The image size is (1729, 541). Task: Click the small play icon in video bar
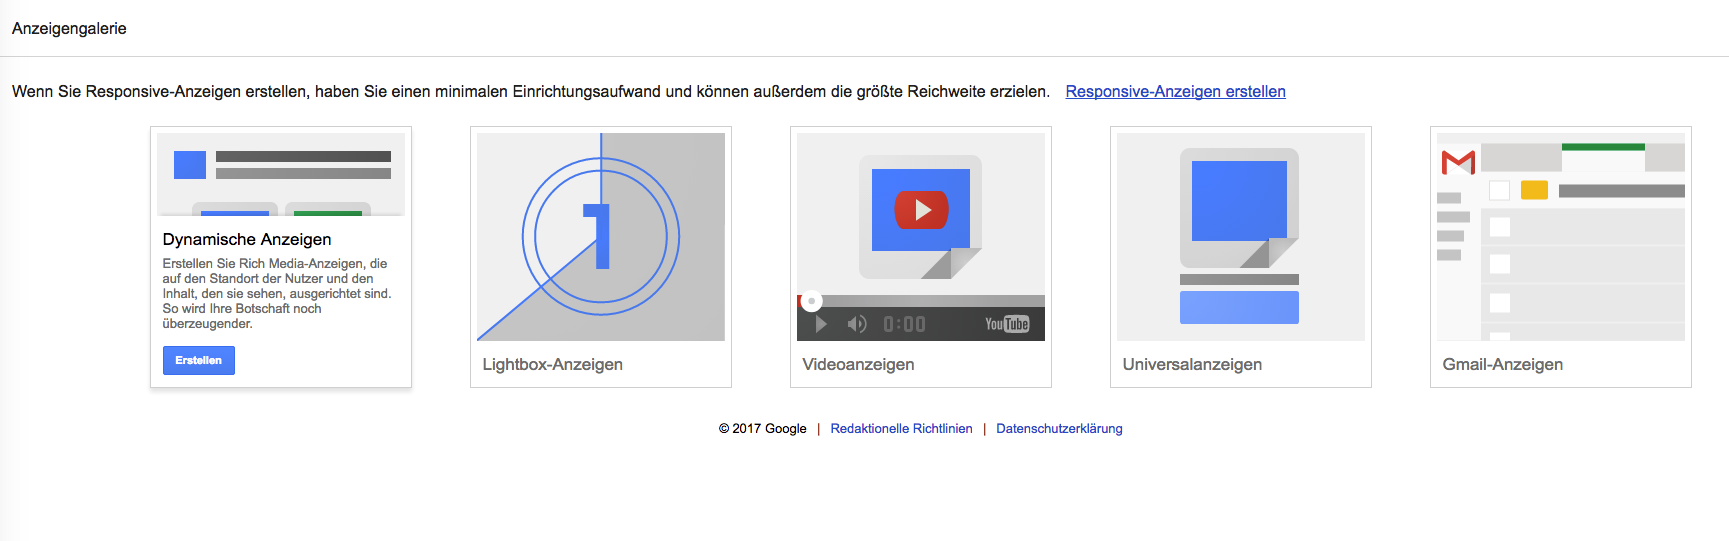click(821, 324)
